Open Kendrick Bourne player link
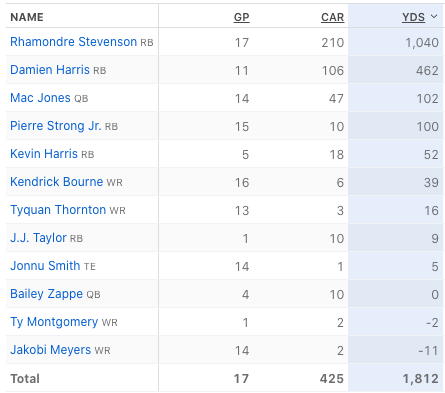 click(56, 182)
